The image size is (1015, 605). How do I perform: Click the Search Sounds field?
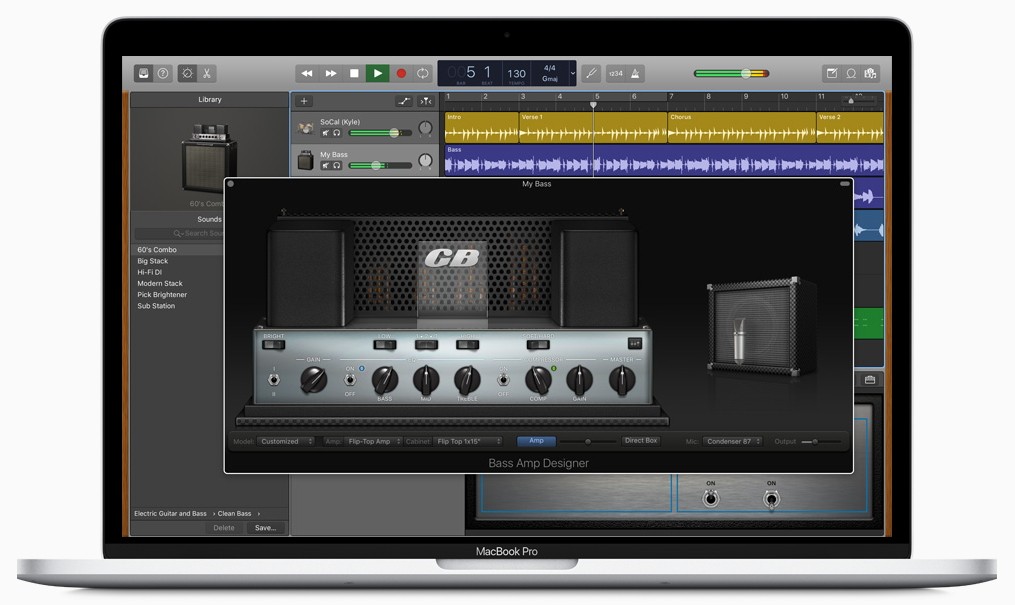point(179,233)
